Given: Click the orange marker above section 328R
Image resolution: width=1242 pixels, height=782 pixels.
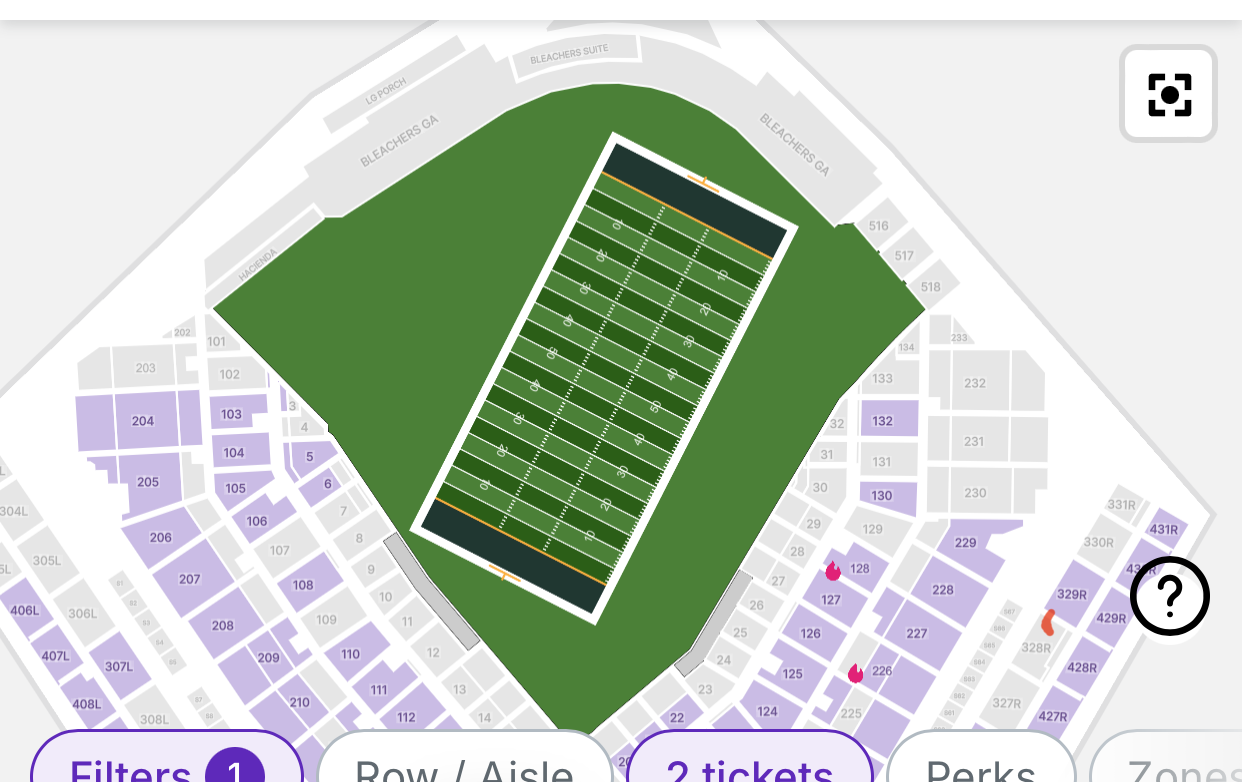Looking at the screenshot, I should pos(1048,623).
